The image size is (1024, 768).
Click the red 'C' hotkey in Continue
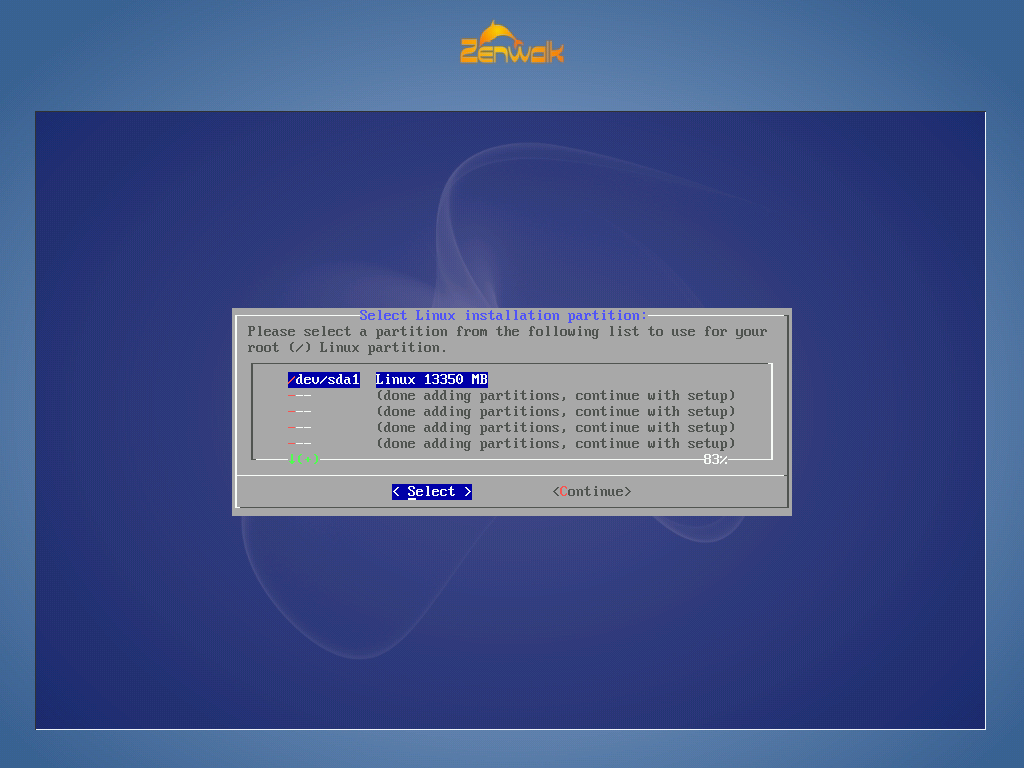(564, 492)
